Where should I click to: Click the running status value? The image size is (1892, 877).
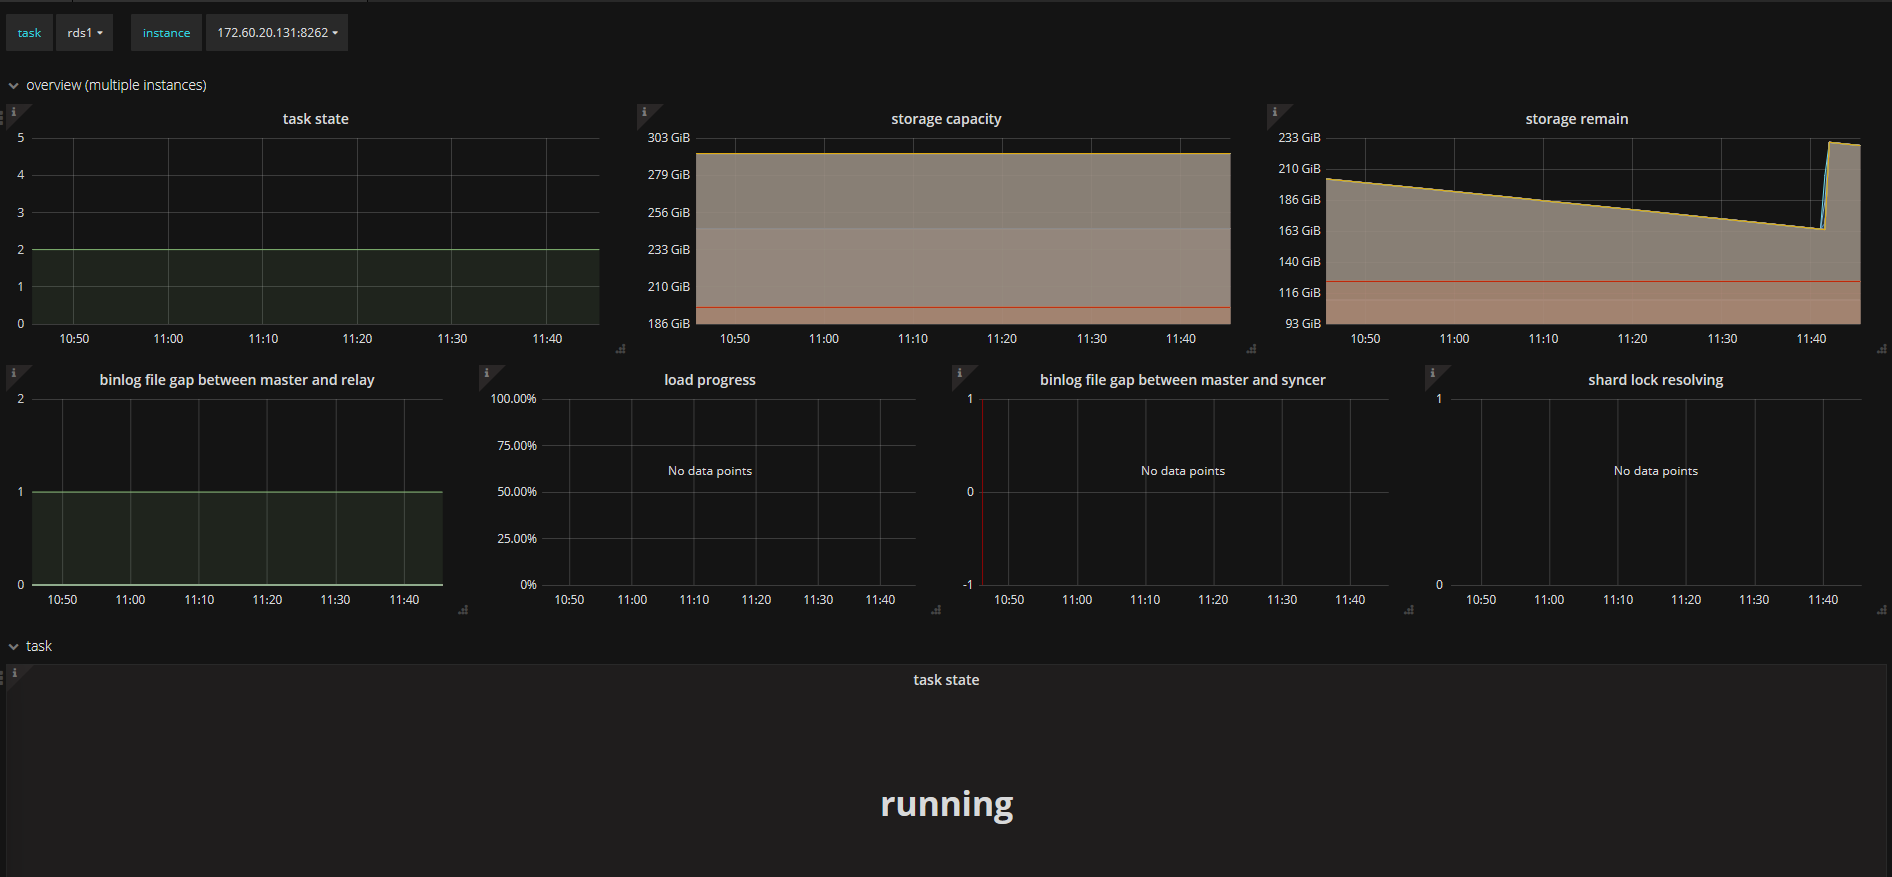point(946,804)
